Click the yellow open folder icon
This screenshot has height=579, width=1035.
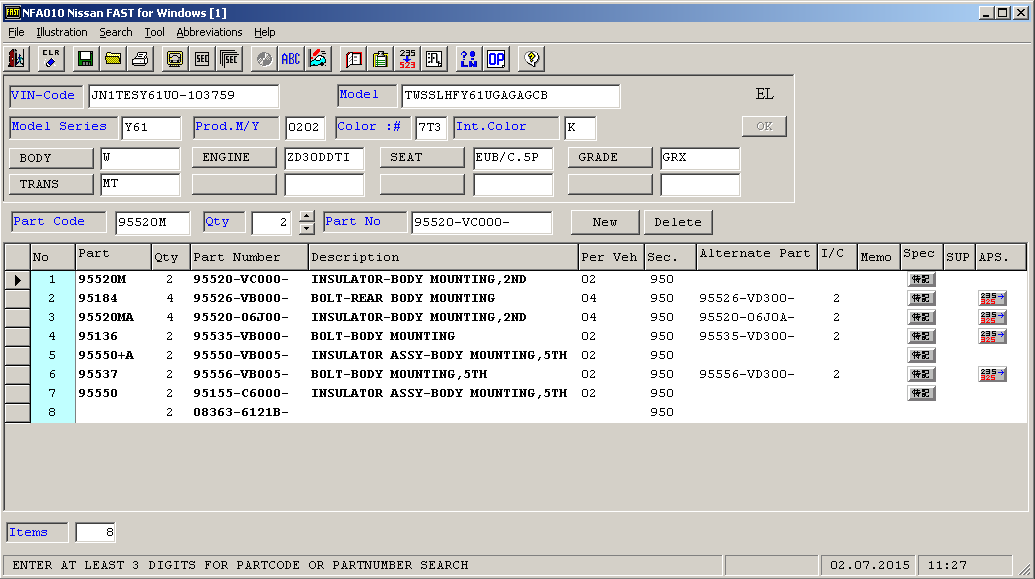113,59
